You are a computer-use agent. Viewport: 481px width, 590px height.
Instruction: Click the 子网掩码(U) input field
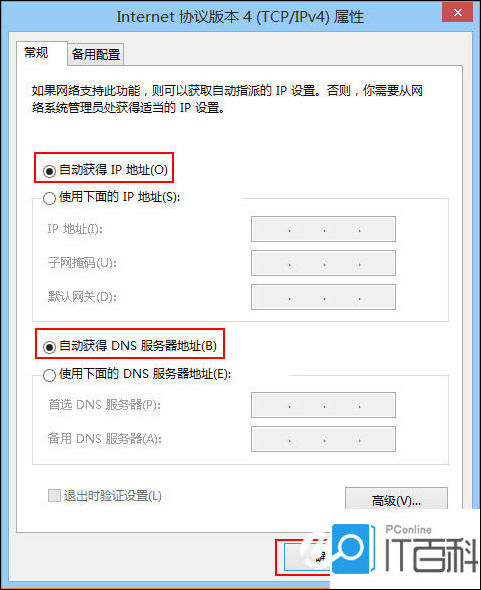323,263
